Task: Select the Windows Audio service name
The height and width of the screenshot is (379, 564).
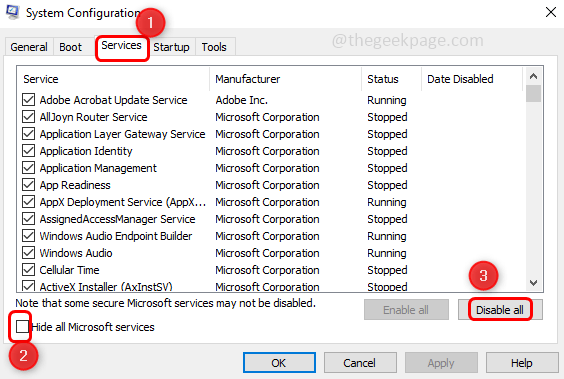Action: (76, 253)
